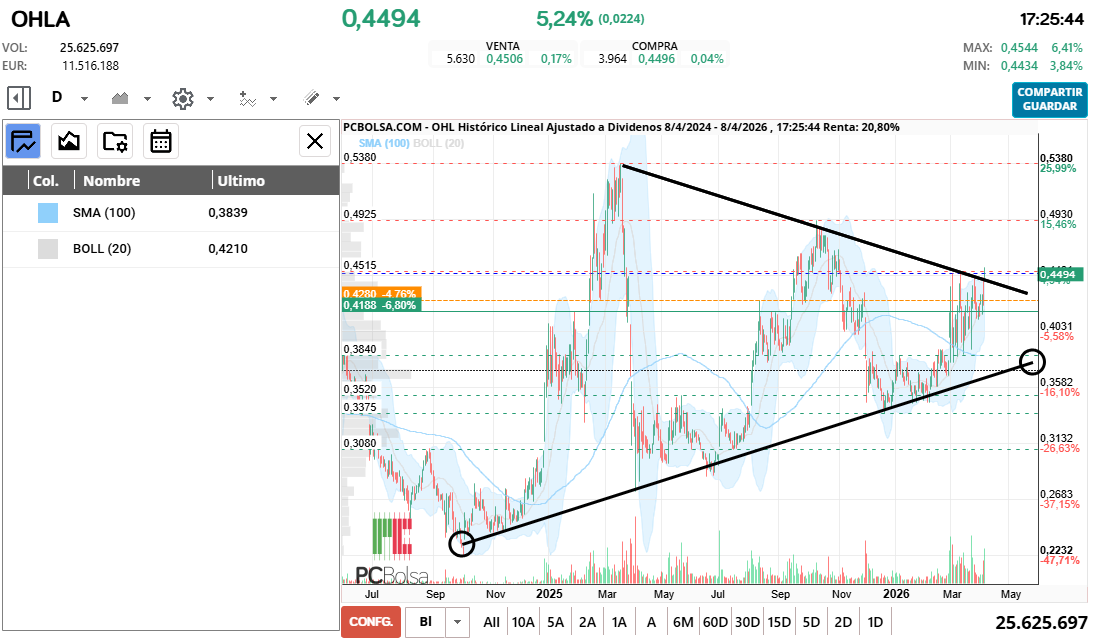
Task: Open the period dropdown arrow next to D
Action: pos(84,98)
